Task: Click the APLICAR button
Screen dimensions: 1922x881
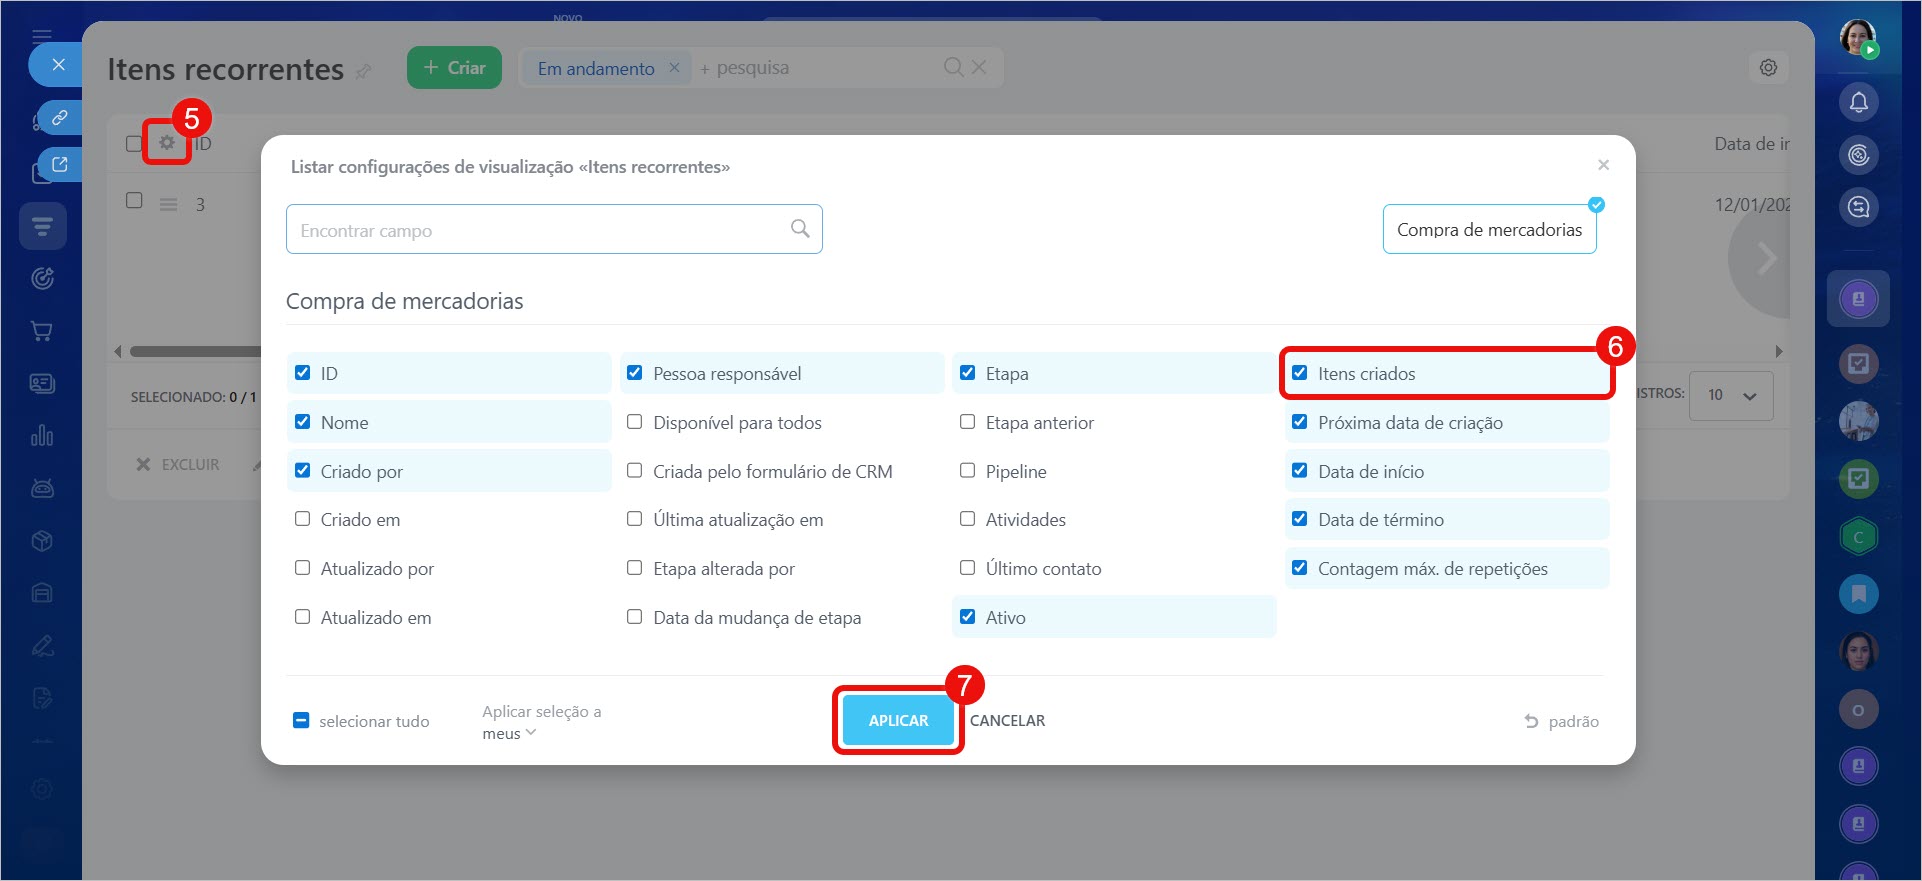Action: pos(898,721)
